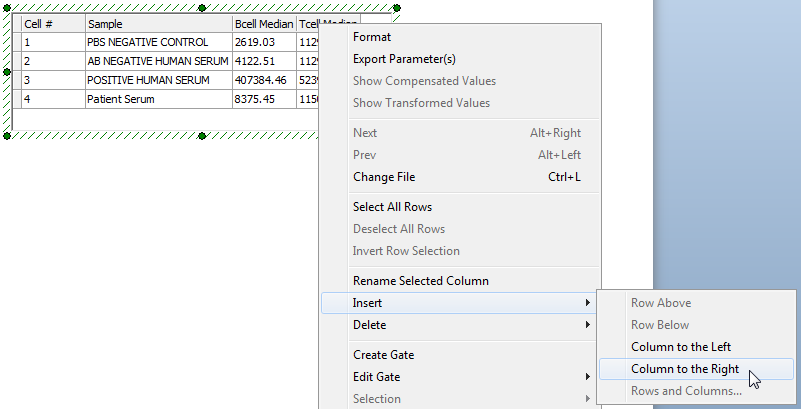Select Export Parameter(s) menu entry
Viewport: 801px width, 409px height.
tap(404, 59)
